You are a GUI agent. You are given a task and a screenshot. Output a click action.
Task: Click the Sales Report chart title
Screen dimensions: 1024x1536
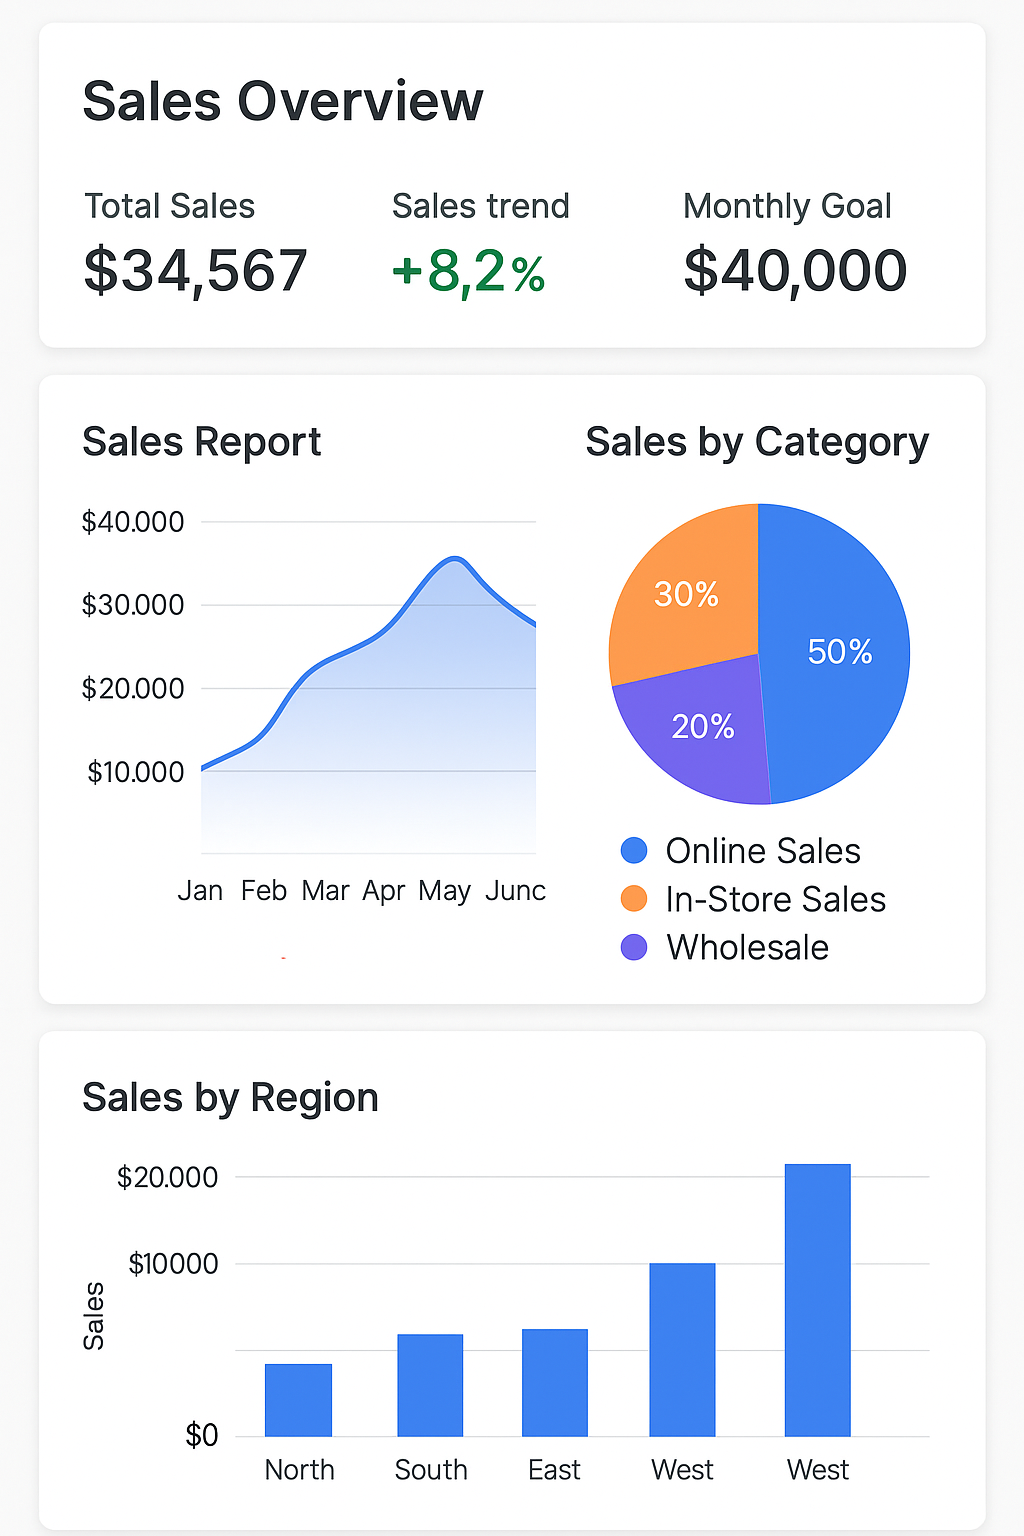click(202, 441)
